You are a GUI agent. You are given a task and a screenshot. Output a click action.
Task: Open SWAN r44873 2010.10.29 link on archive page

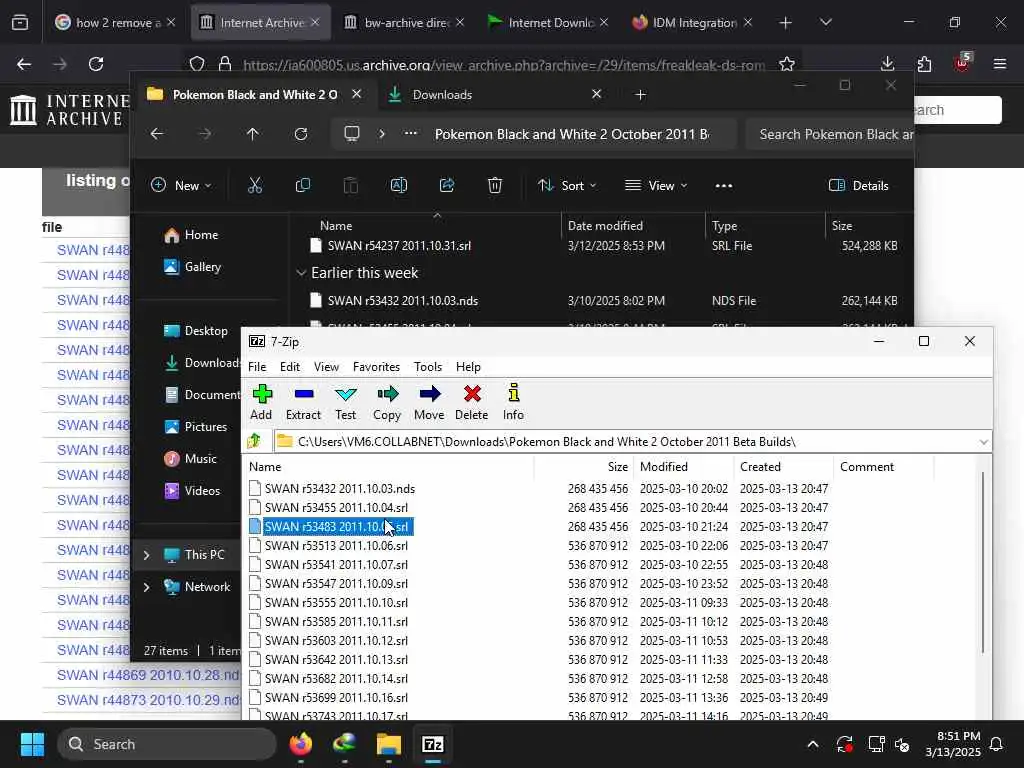pos(148,700)
